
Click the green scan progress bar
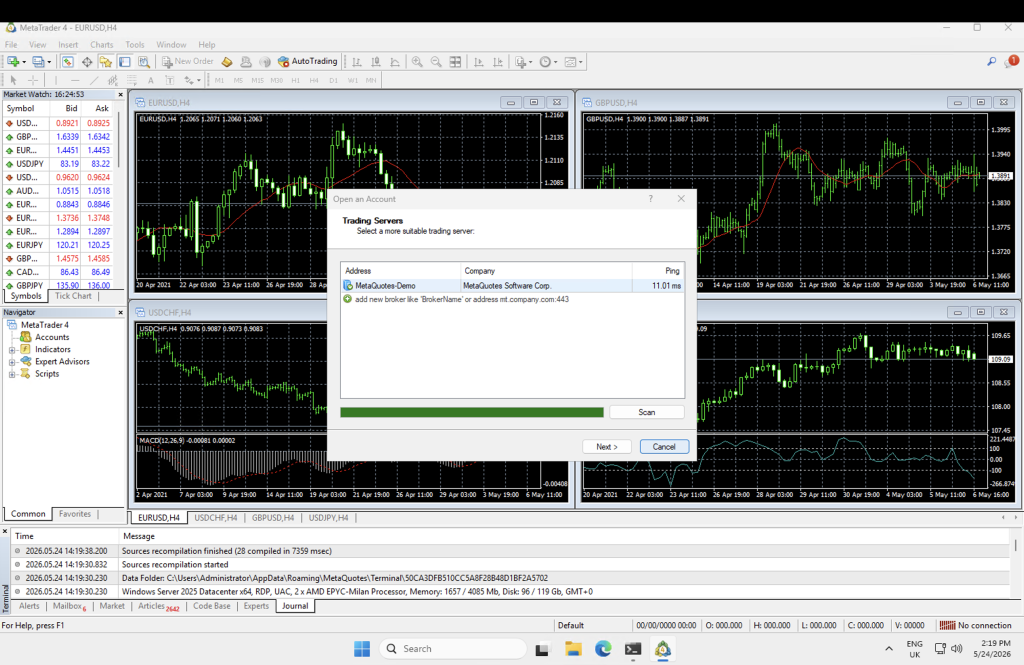(472, 412)
